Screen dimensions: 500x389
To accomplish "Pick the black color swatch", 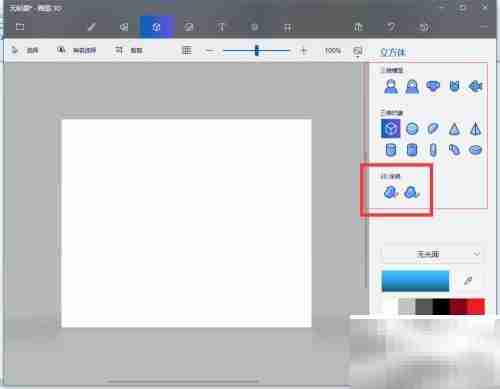I will [441, 307].
